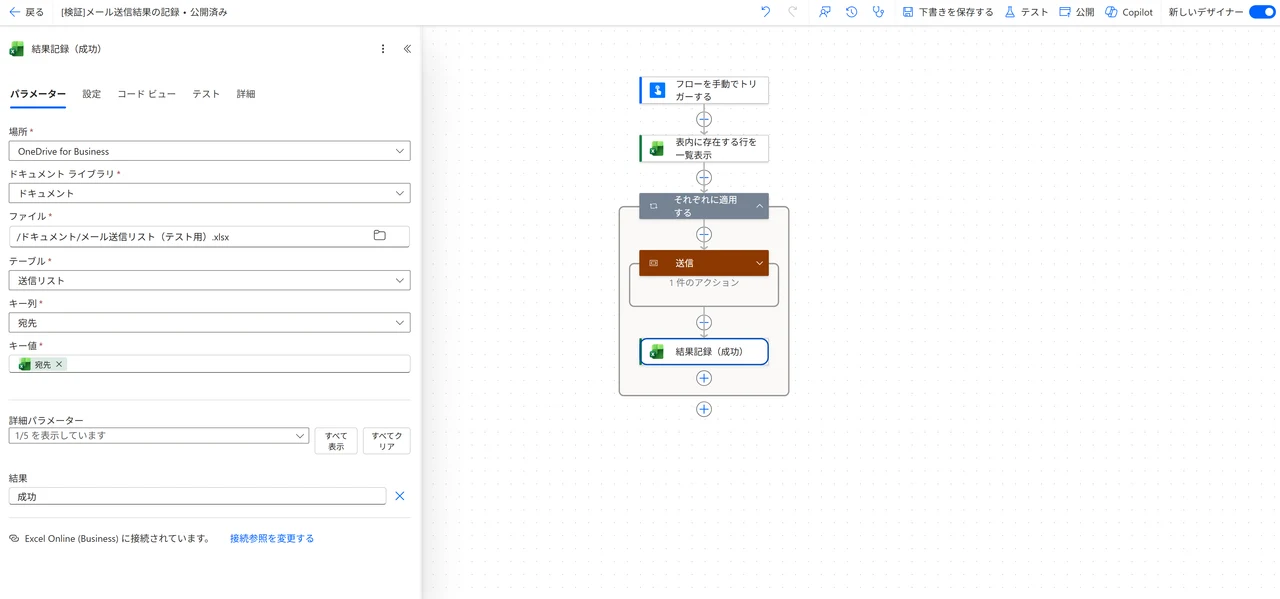Open the 詳細 tab

(246, 94)
